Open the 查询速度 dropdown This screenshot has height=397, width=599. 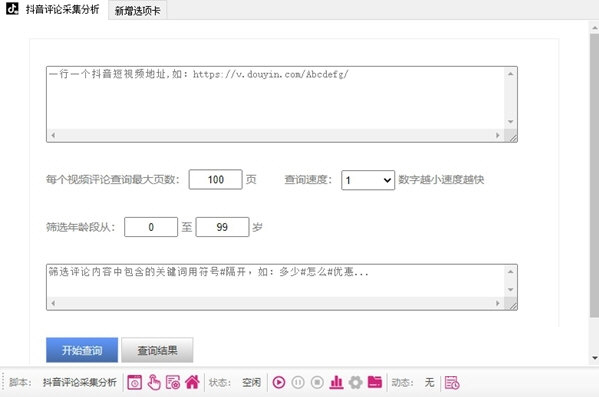[x=368, y=180]
